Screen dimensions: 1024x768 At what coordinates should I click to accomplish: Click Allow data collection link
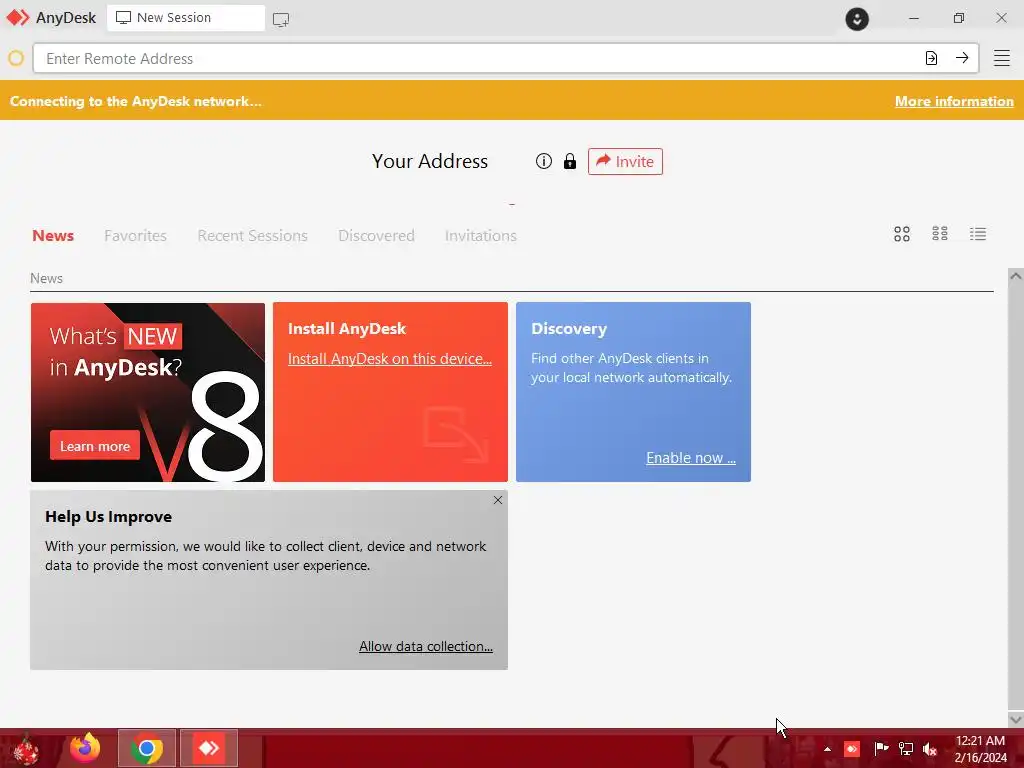click(426, 646)
